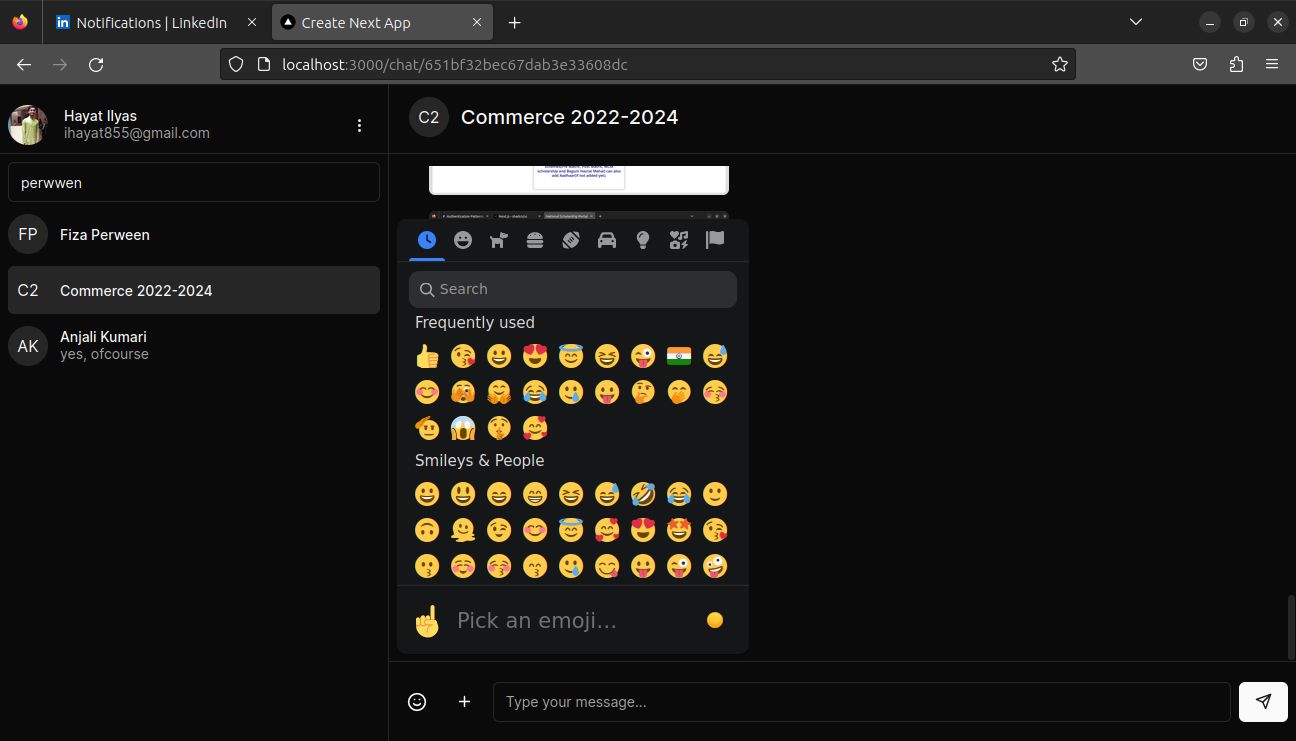This screenshot has height=741, width=1296.
Task: Select the Objects lightbulb category
Action: tap(643, 240)
